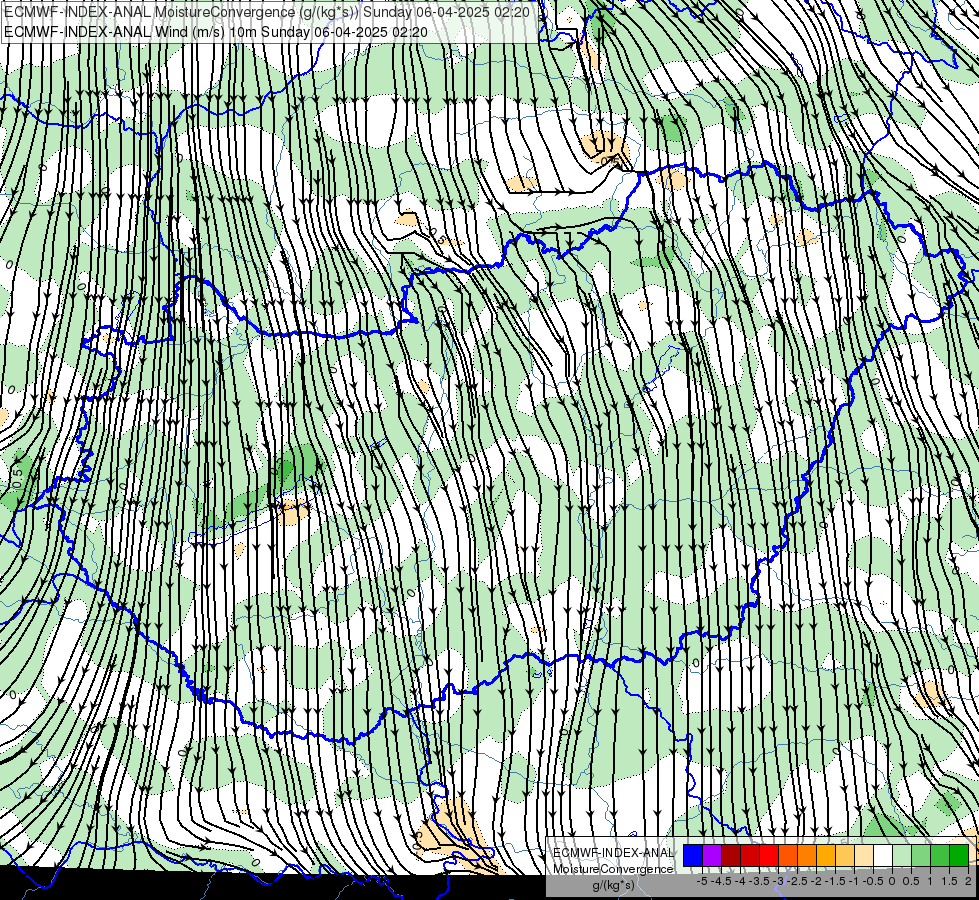Image resolution: width=979 pixels, height=900 pixels.
Task: Click the legend unit g/(kg*s)
Action: 614,886
